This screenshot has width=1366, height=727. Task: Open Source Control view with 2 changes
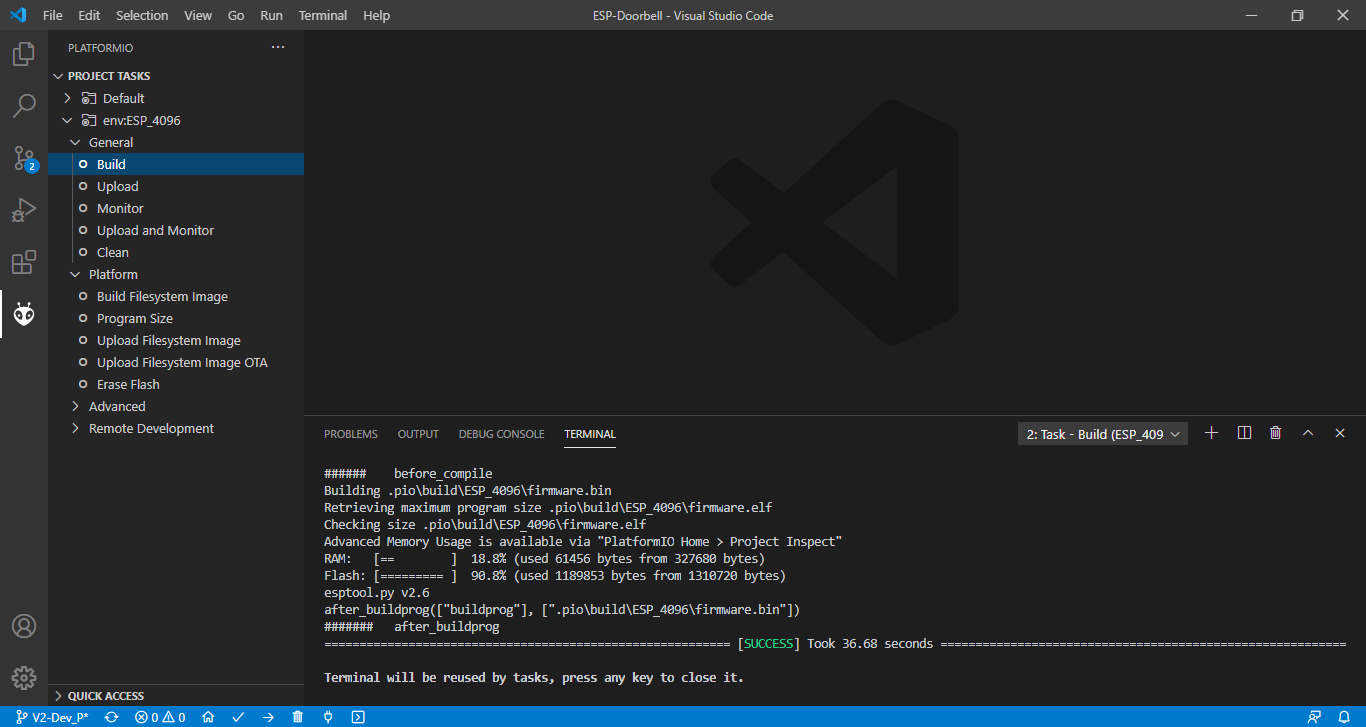tap(24, 158)
